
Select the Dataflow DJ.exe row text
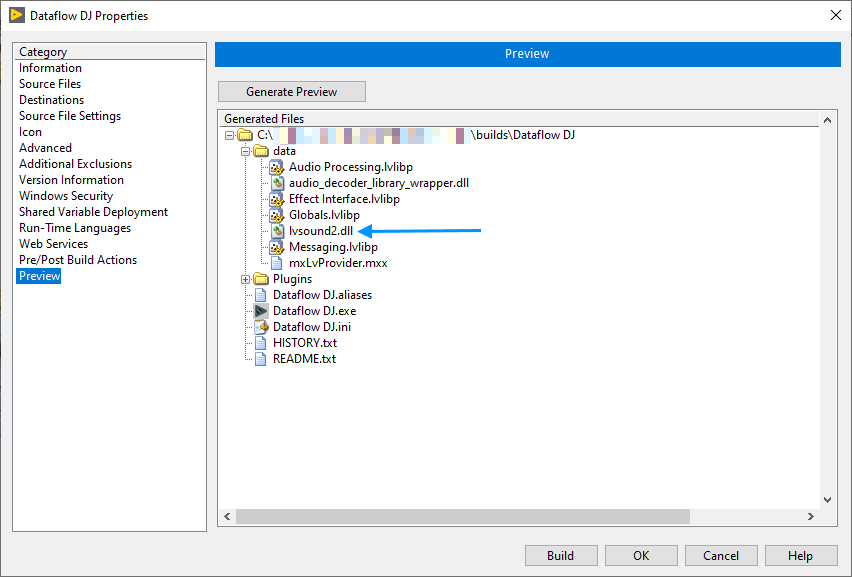(x=315, y=311)
